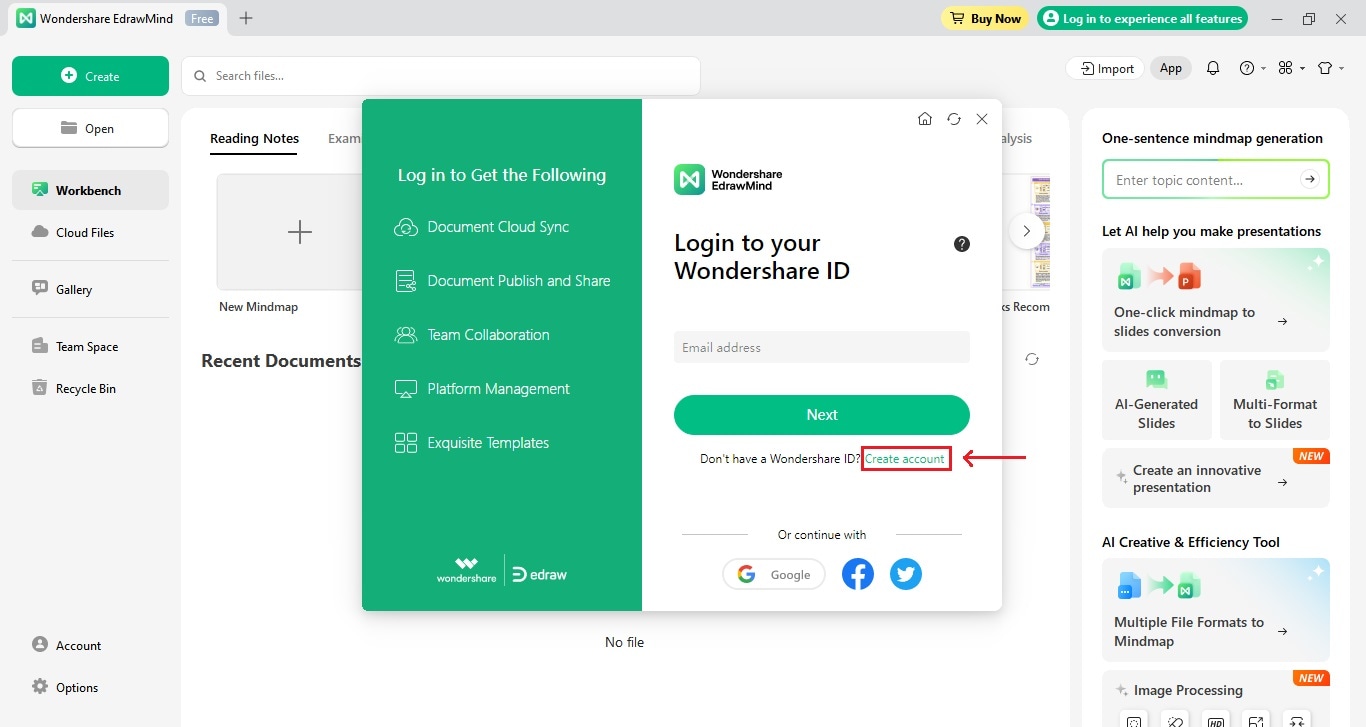Screen dimensions: 1366x727
Task: Continue with Twitter icon
Action: (906, 574)
